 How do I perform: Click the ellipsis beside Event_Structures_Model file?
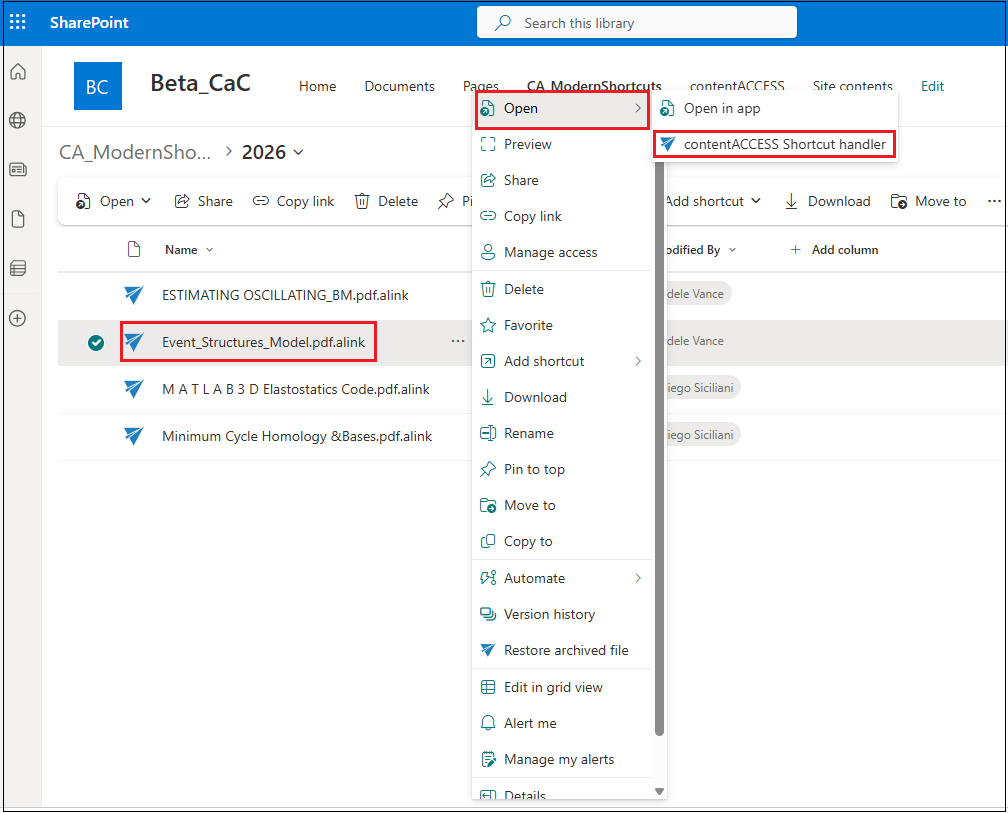(457, 341)
